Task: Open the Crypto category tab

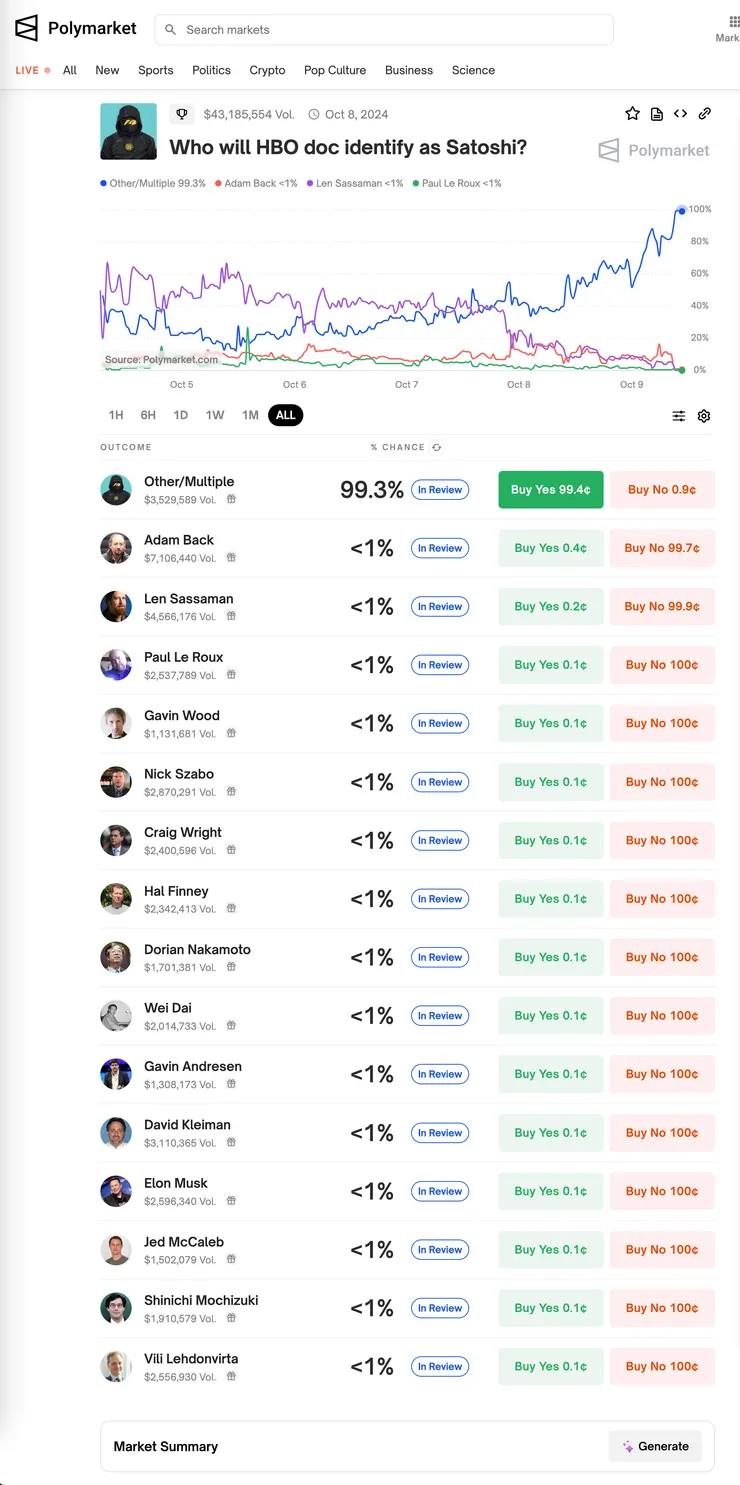Action: coord(267,70)
